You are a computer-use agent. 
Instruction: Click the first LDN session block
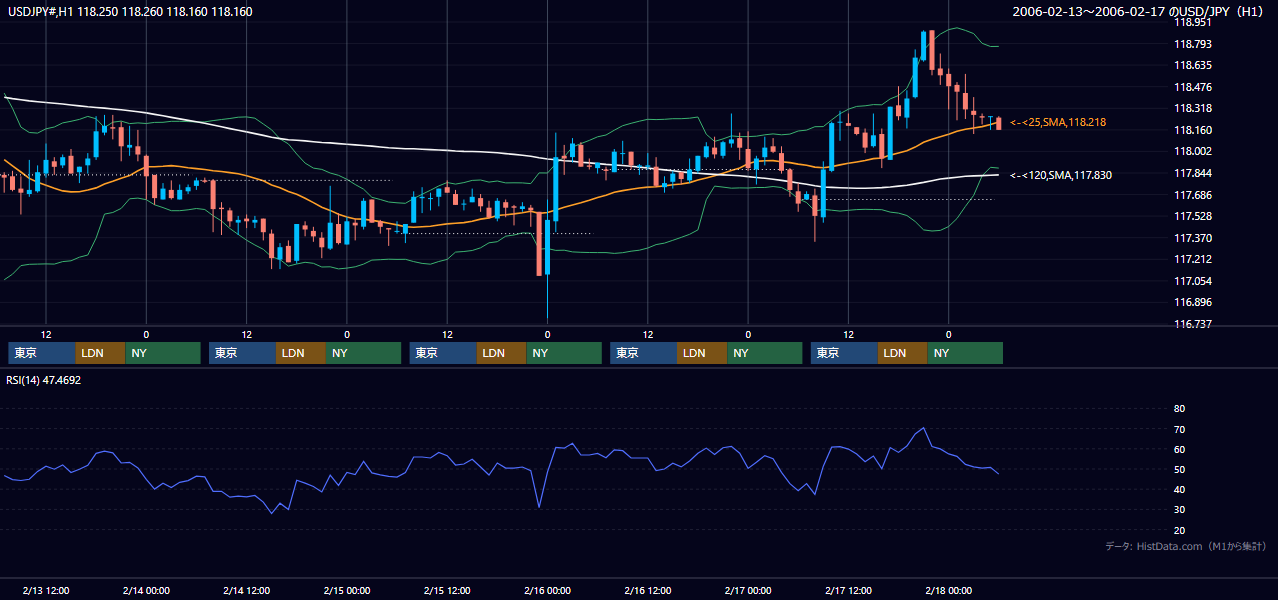(x=101, y=353)
